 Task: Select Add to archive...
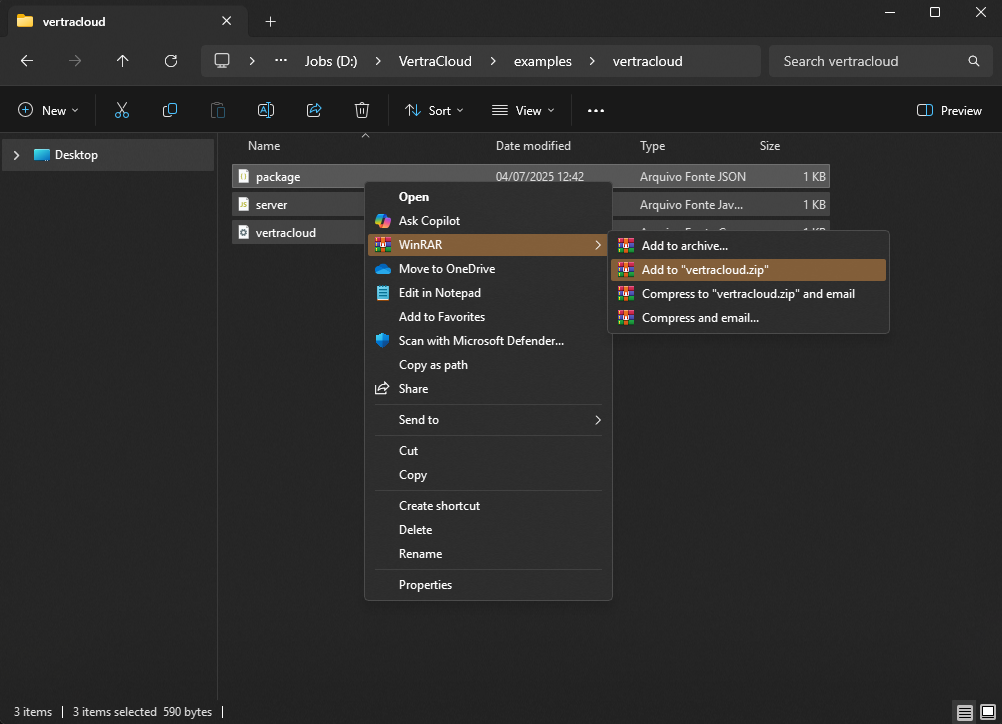coord(748,245)
